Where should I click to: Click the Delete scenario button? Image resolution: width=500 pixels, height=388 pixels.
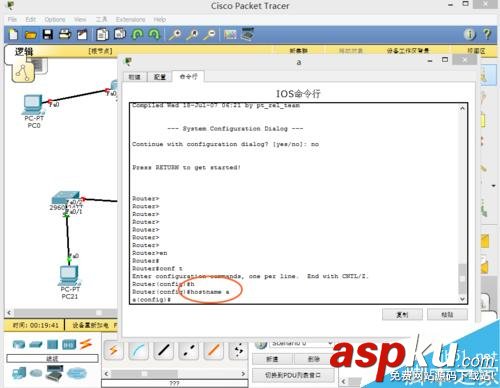coord(314,359)
